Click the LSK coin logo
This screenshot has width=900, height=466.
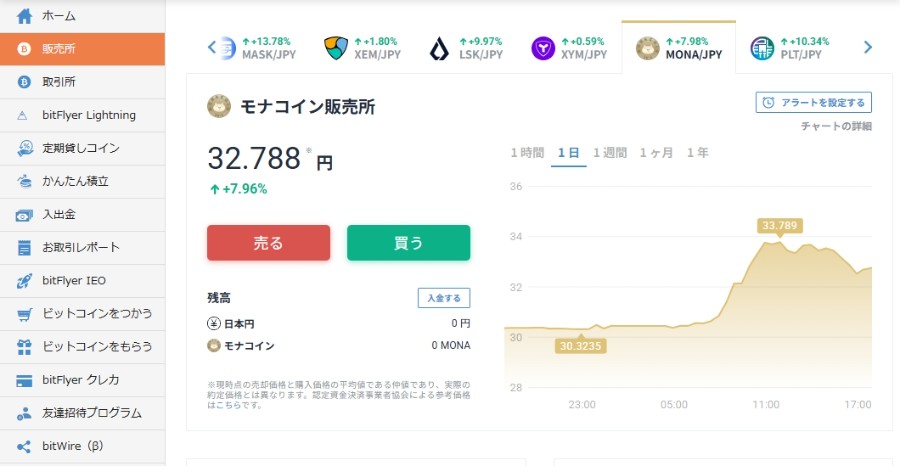[439, 48]
